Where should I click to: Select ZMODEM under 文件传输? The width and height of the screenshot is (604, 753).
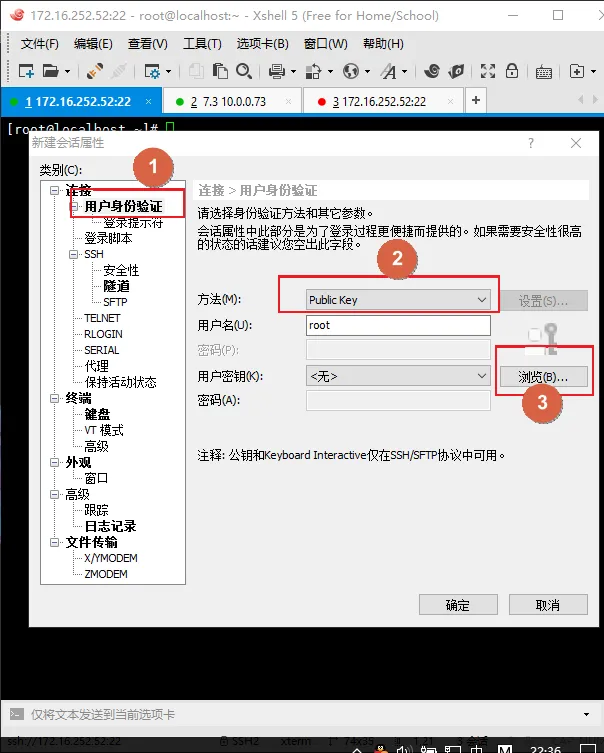click(x=106, y=574)
